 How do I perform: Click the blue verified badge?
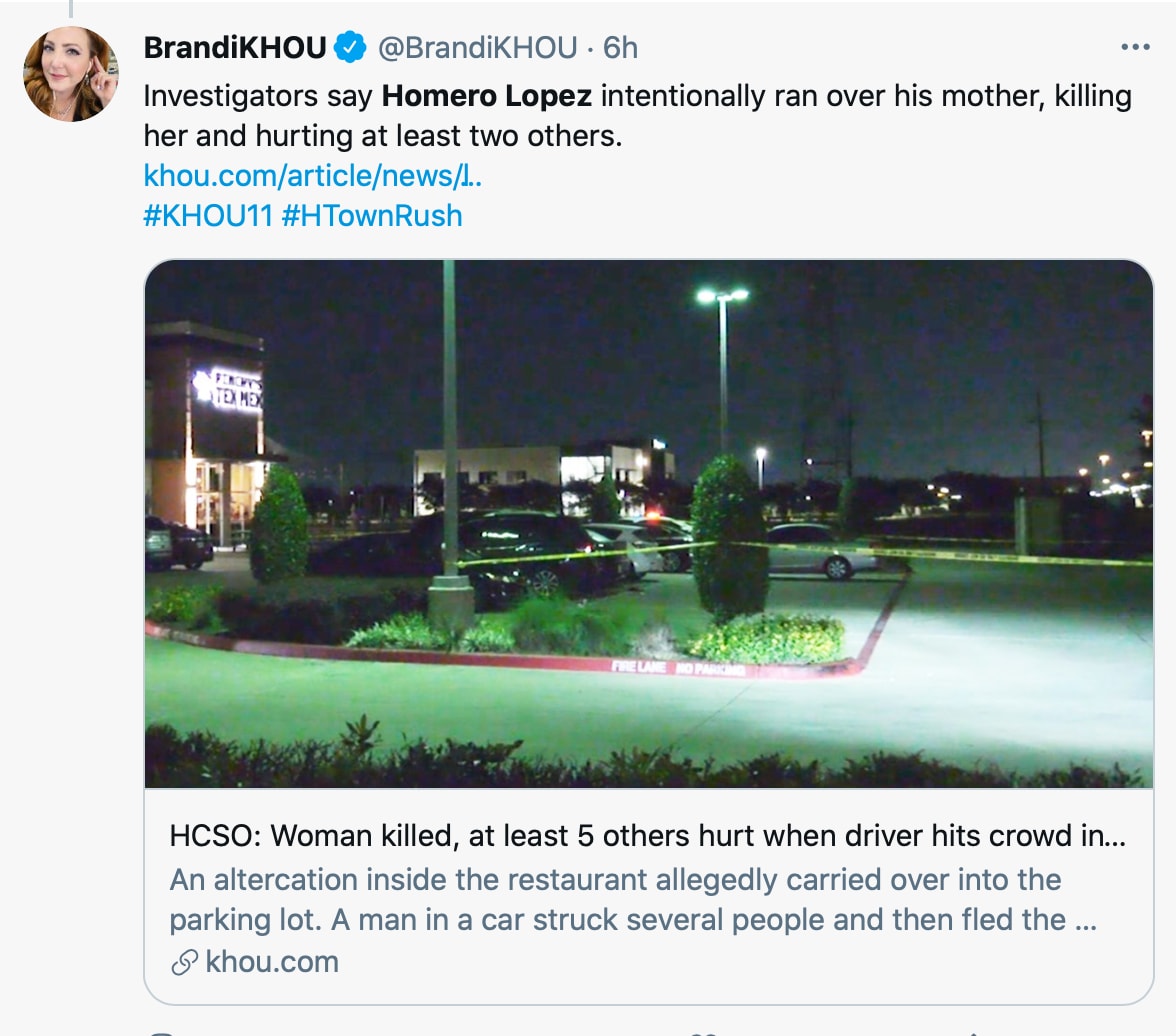pyautogui.click(x=349, y=47)
